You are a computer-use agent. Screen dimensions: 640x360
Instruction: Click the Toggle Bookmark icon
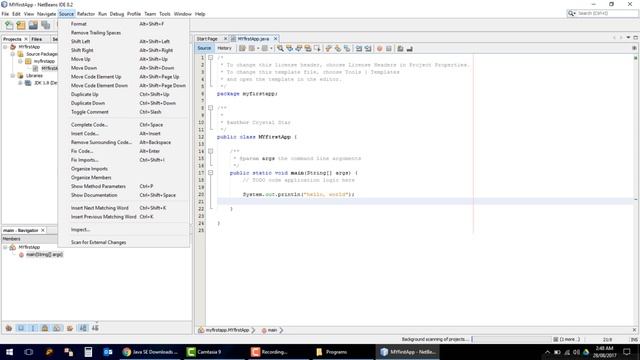[x=347, y=49]
